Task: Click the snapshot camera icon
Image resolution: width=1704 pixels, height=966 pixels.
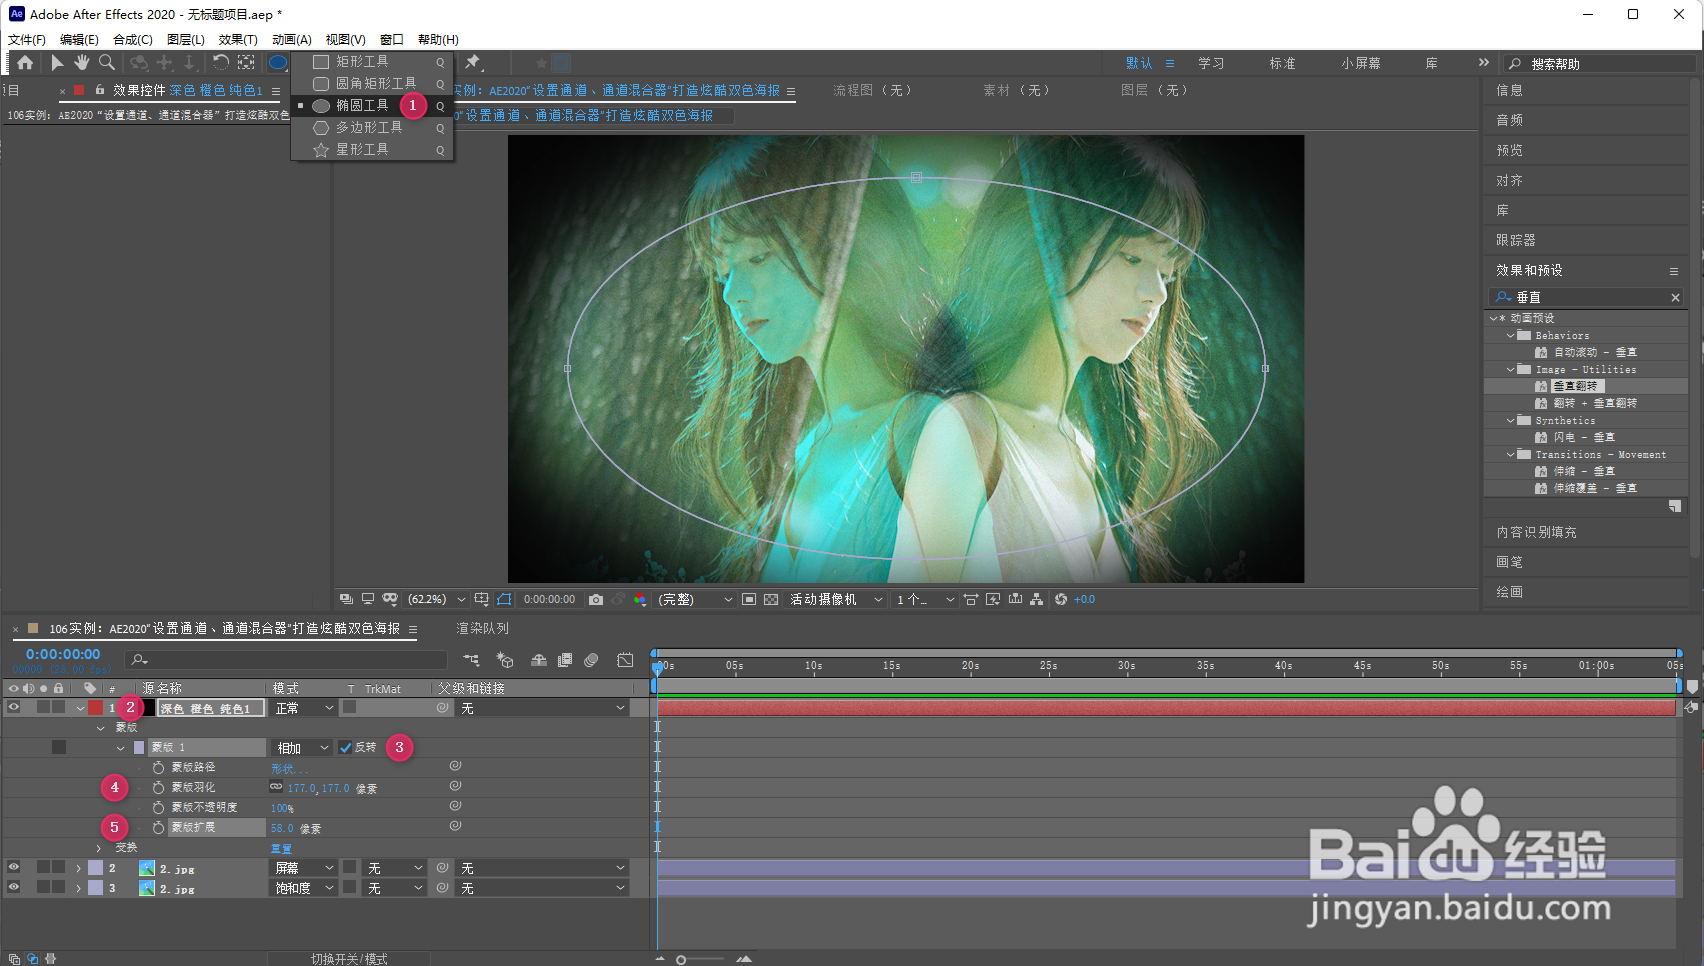Action: tap(596, 600)
